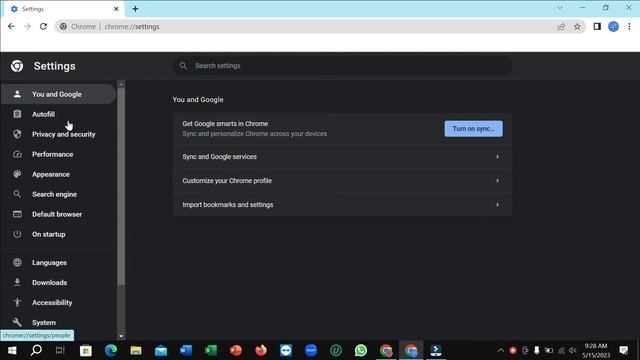This screenshot has height=360, width=640.
Task: Open the Windows Start menu
Action: pyautogui.click(x=12, y=351)
